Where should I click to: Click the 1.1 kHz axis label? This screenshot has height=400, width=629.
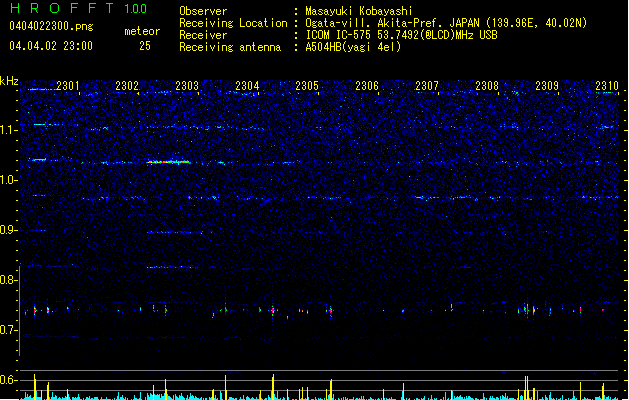coord(9,130)
